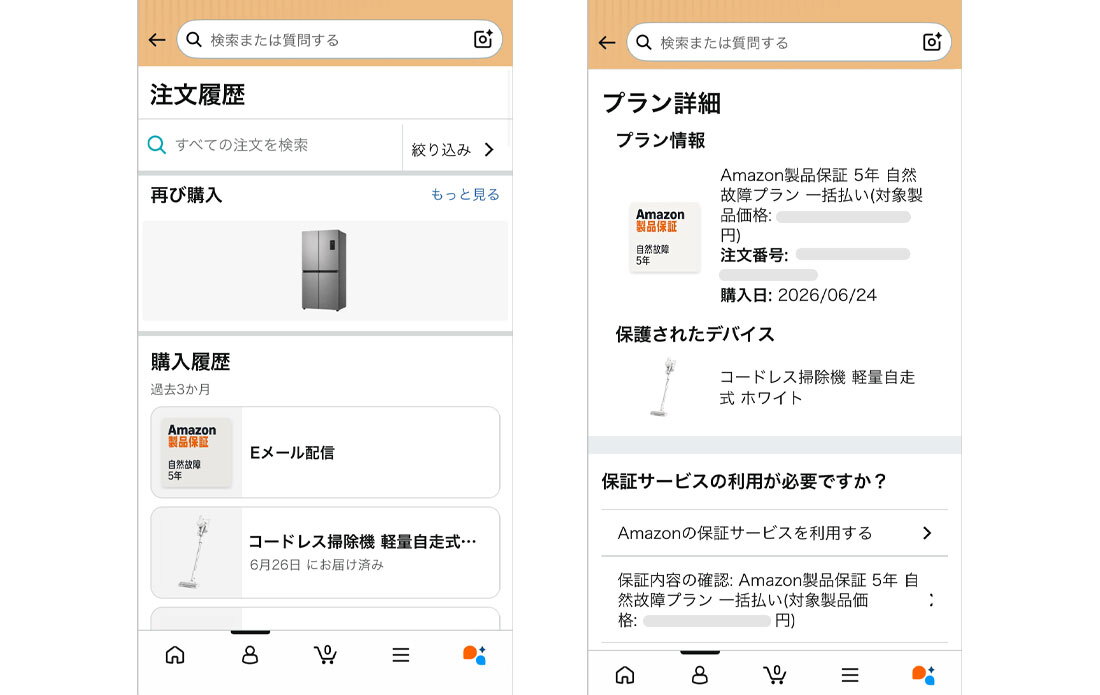Open the AI assistant icon on the right screen
The height and width of the screenshot is (695, 1100).
924,675
